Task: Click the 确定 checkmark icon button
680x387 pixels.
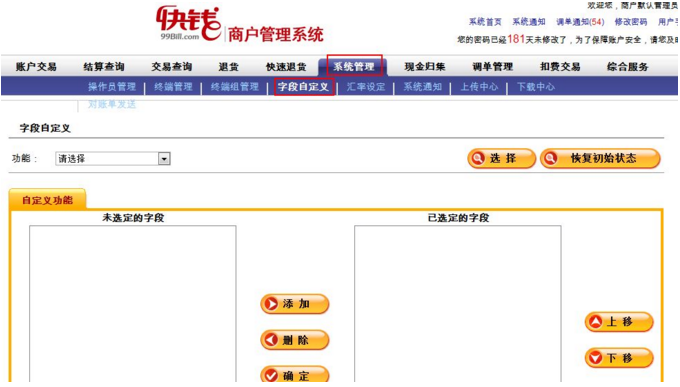Action: point(295,375)
